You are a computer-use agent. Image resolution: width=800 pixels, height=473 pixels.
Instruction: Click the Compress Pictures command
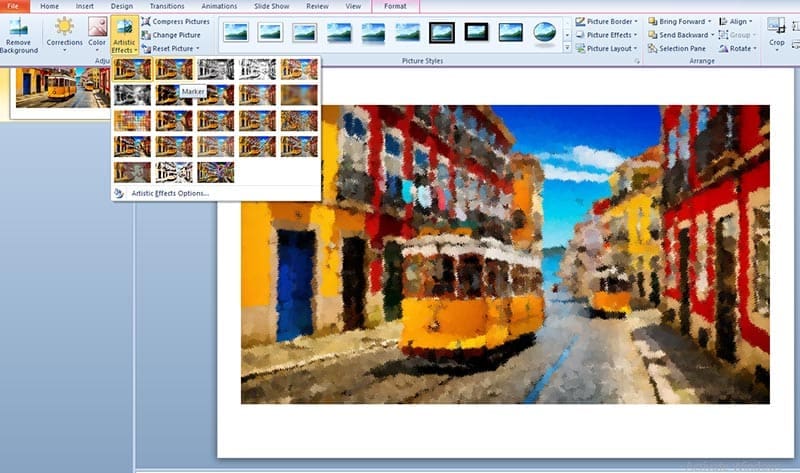180,21
